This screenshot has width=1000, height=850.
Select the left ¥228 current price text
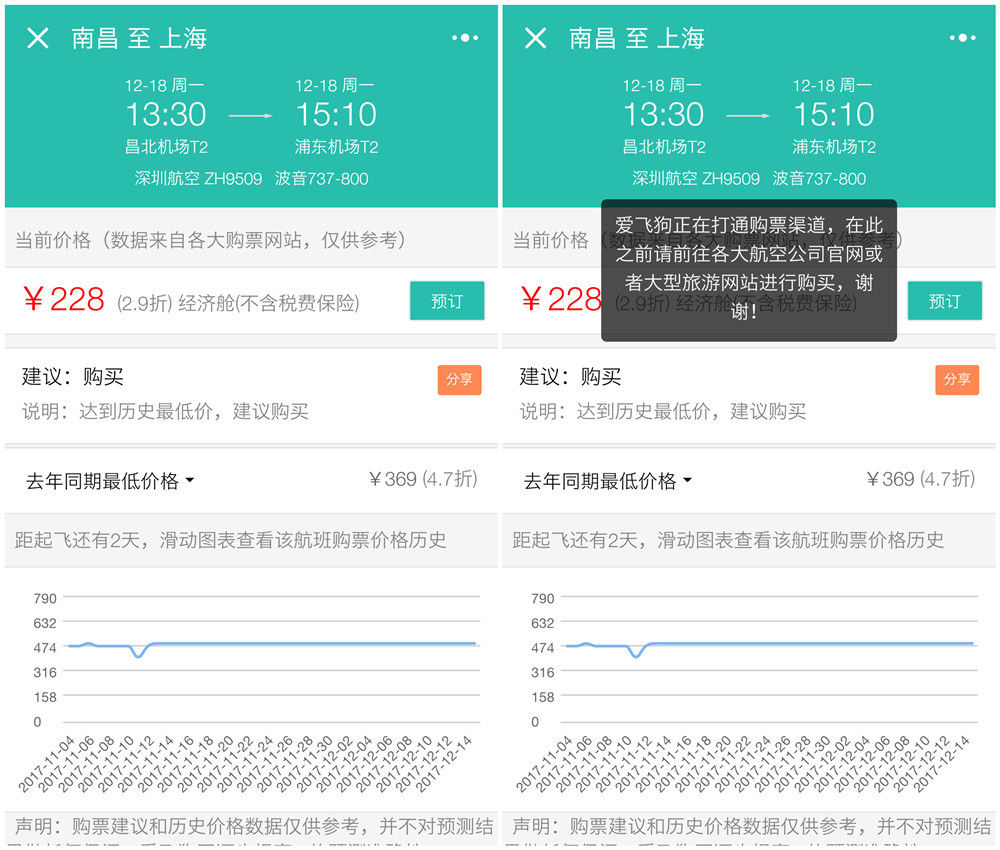tap(64, 299)
